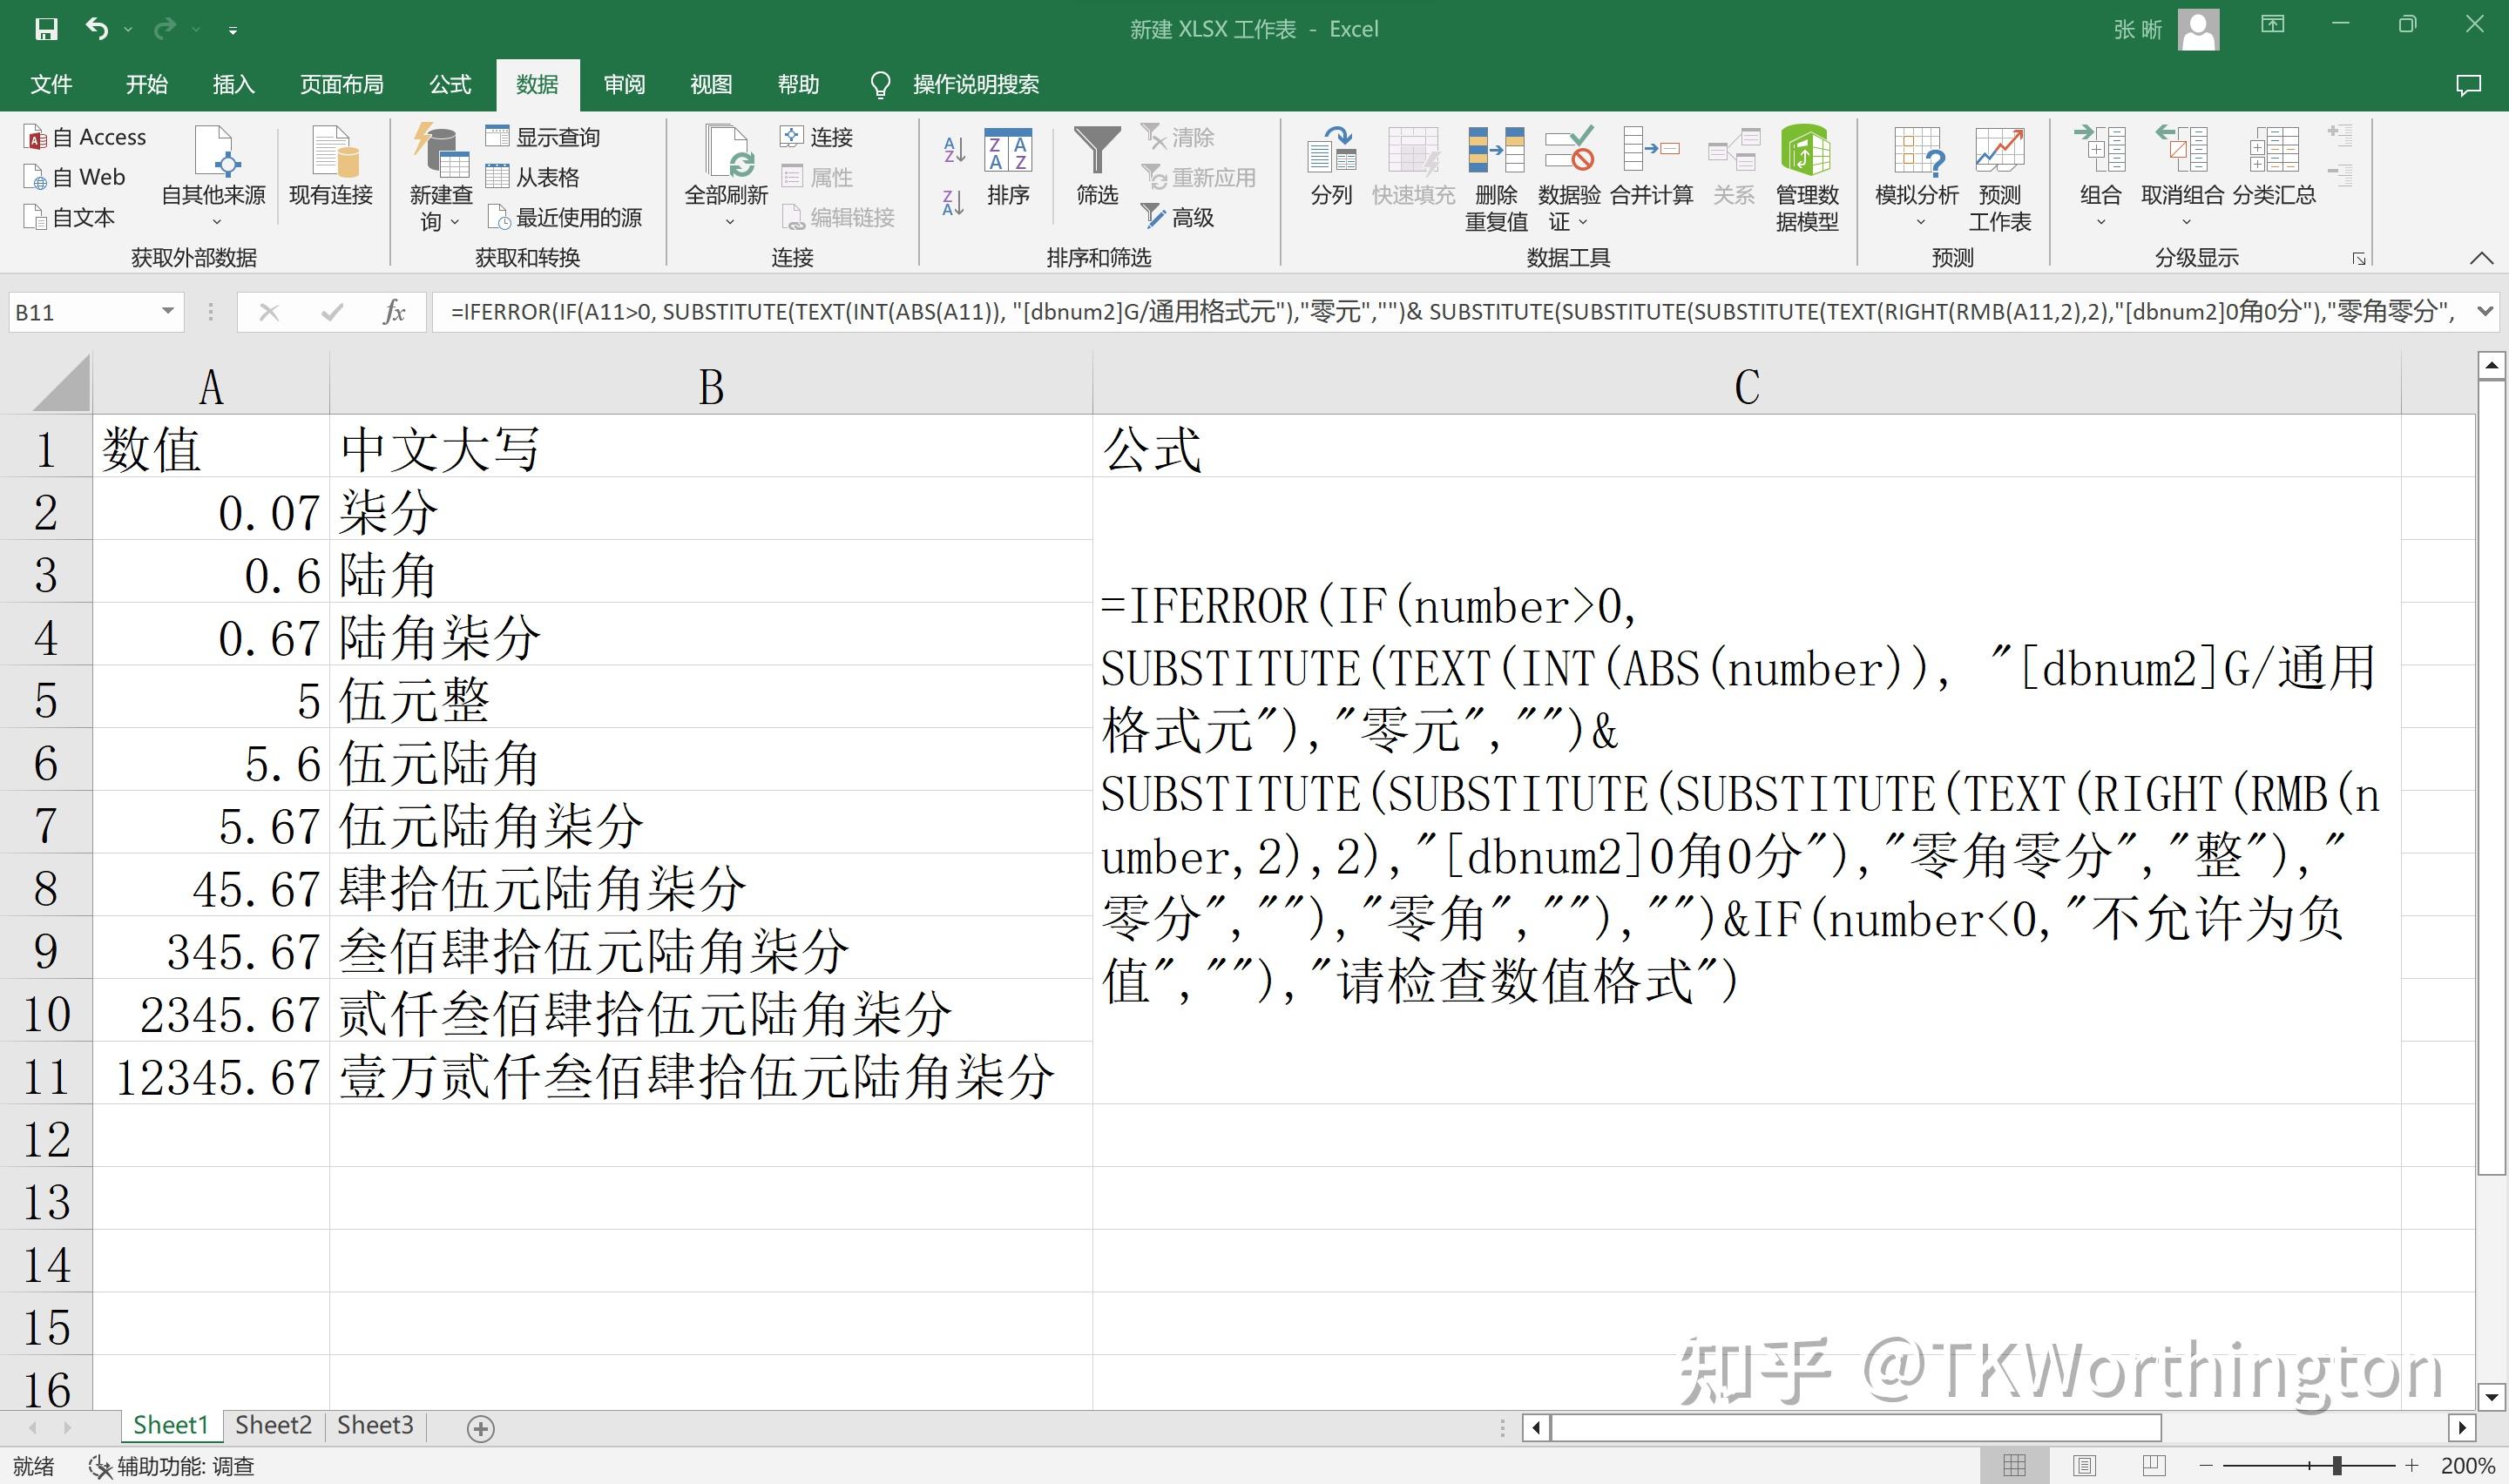Sort ascending A to Z
The image size is (2509, 1484).
(954, 150)
